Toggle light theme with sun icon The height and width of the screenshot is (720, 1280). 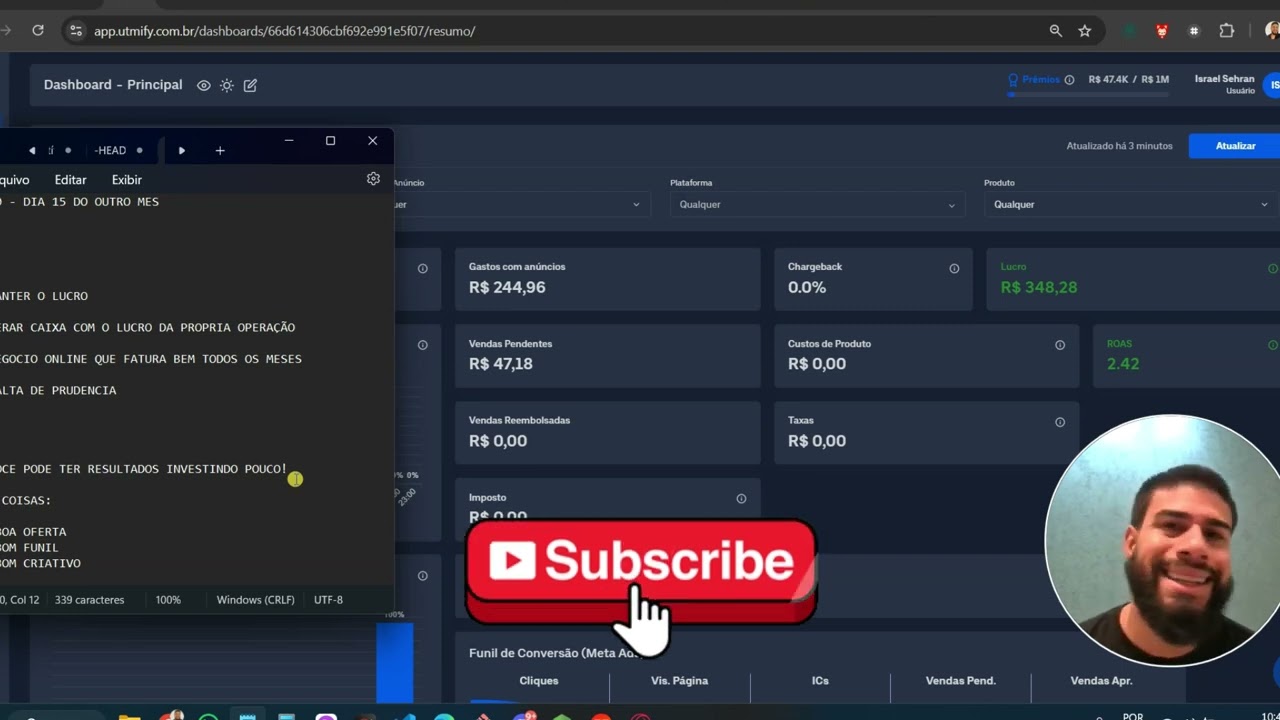(227, 85)
